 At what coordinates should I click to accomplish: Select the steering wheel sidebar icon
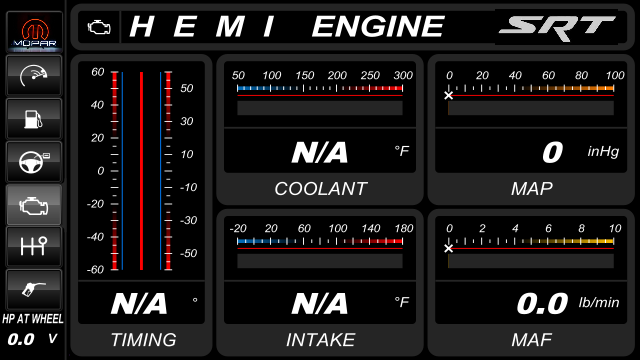point(34,162)
